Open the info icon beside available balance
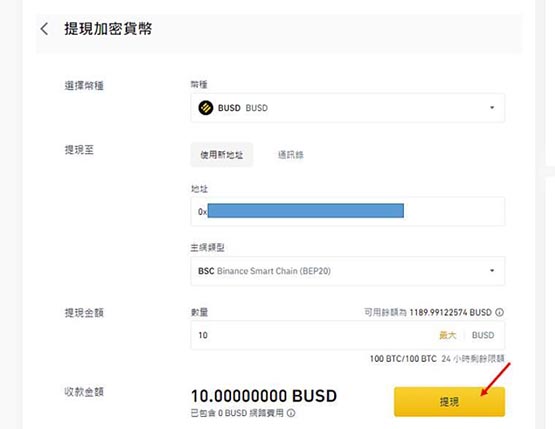 499,312
